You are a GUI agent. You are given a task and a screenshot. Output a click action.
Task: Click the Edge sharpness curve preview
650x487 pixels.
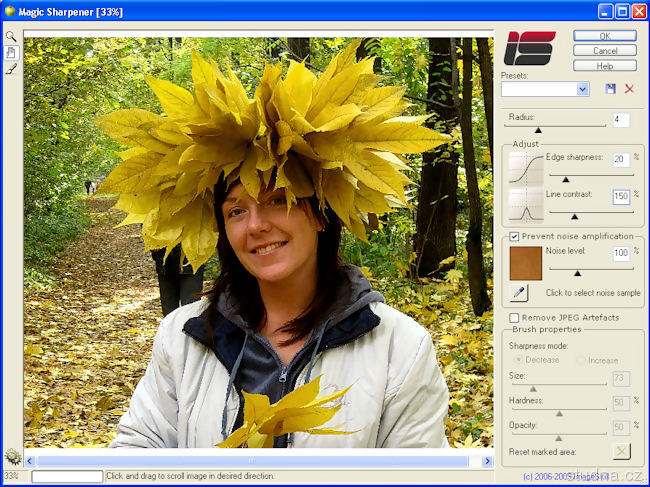(524, 168)
